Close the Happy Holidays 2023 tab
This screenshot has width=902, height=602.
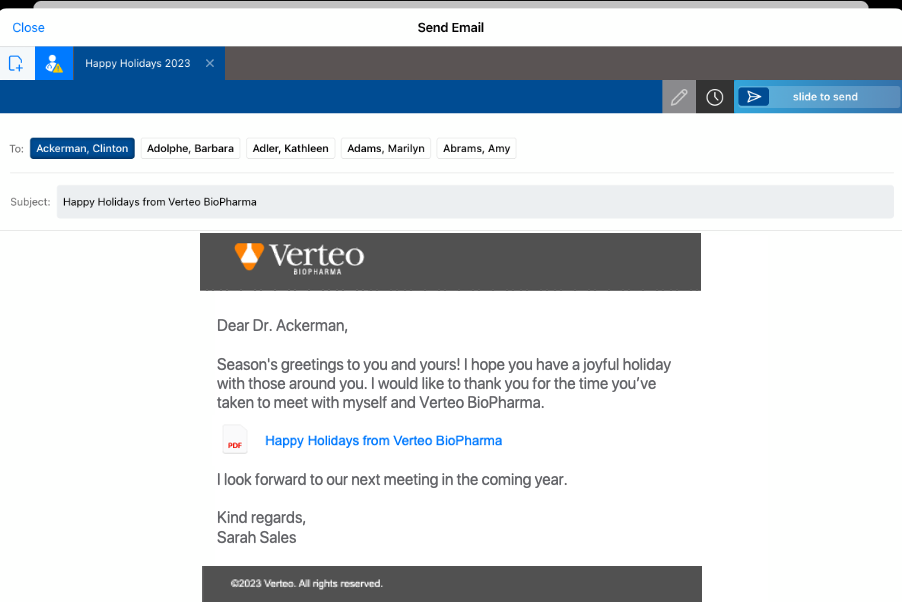pyautogui.click(x=210, y=63)
